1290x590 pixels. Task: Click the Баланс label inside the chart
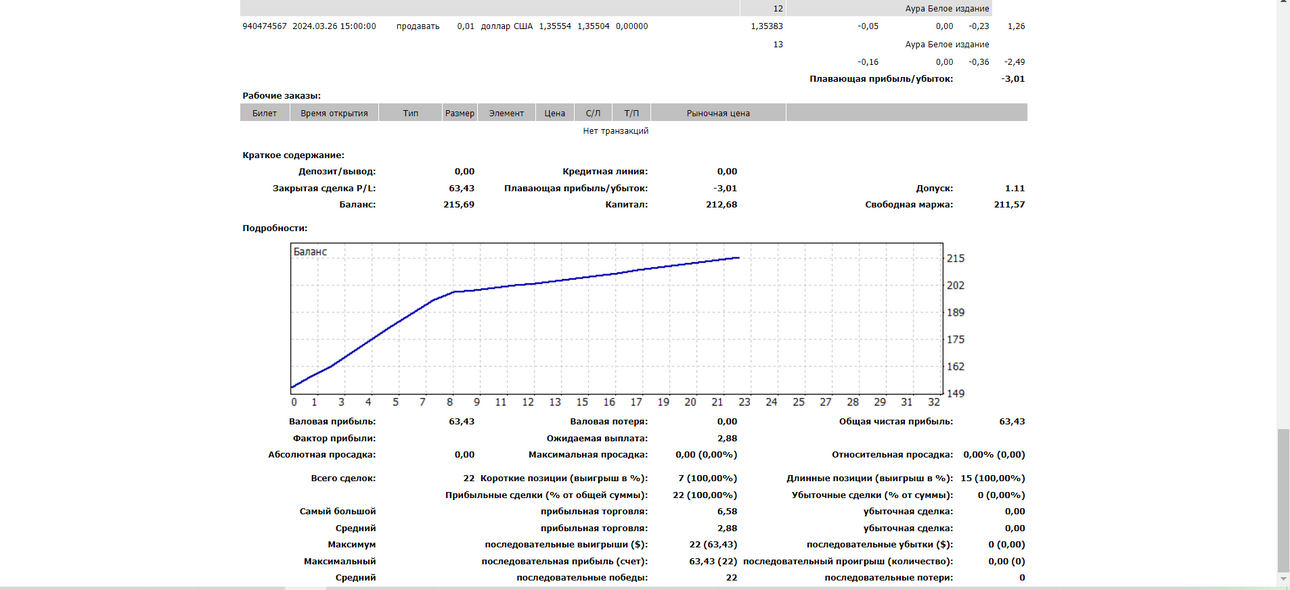point(310,252)
